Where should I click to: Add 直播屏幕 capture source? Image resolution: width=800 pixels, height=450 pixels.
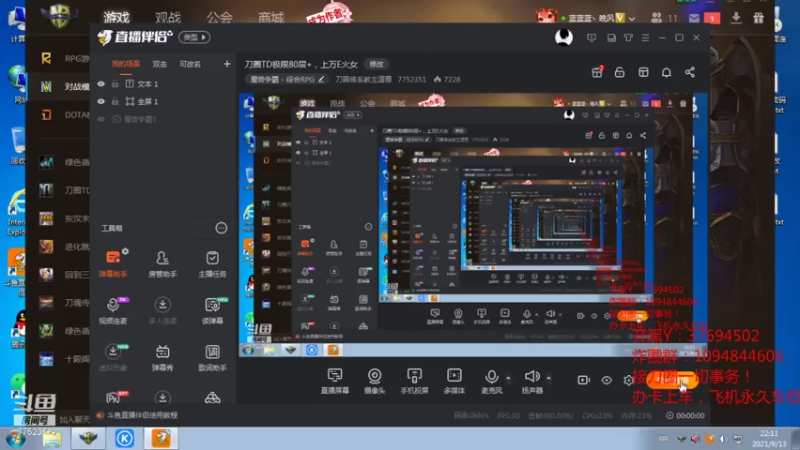click(335, 381)
